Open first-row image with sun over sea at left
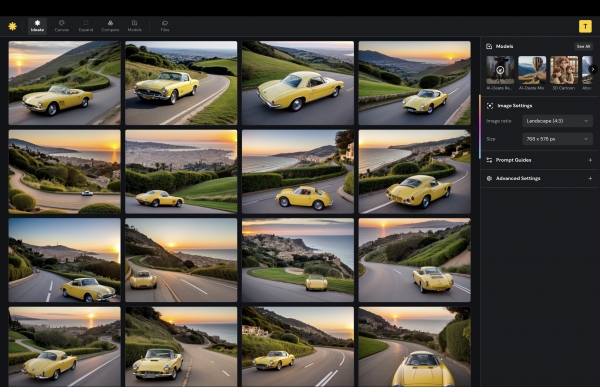The image size is (600, 387). tap(64, 83)
